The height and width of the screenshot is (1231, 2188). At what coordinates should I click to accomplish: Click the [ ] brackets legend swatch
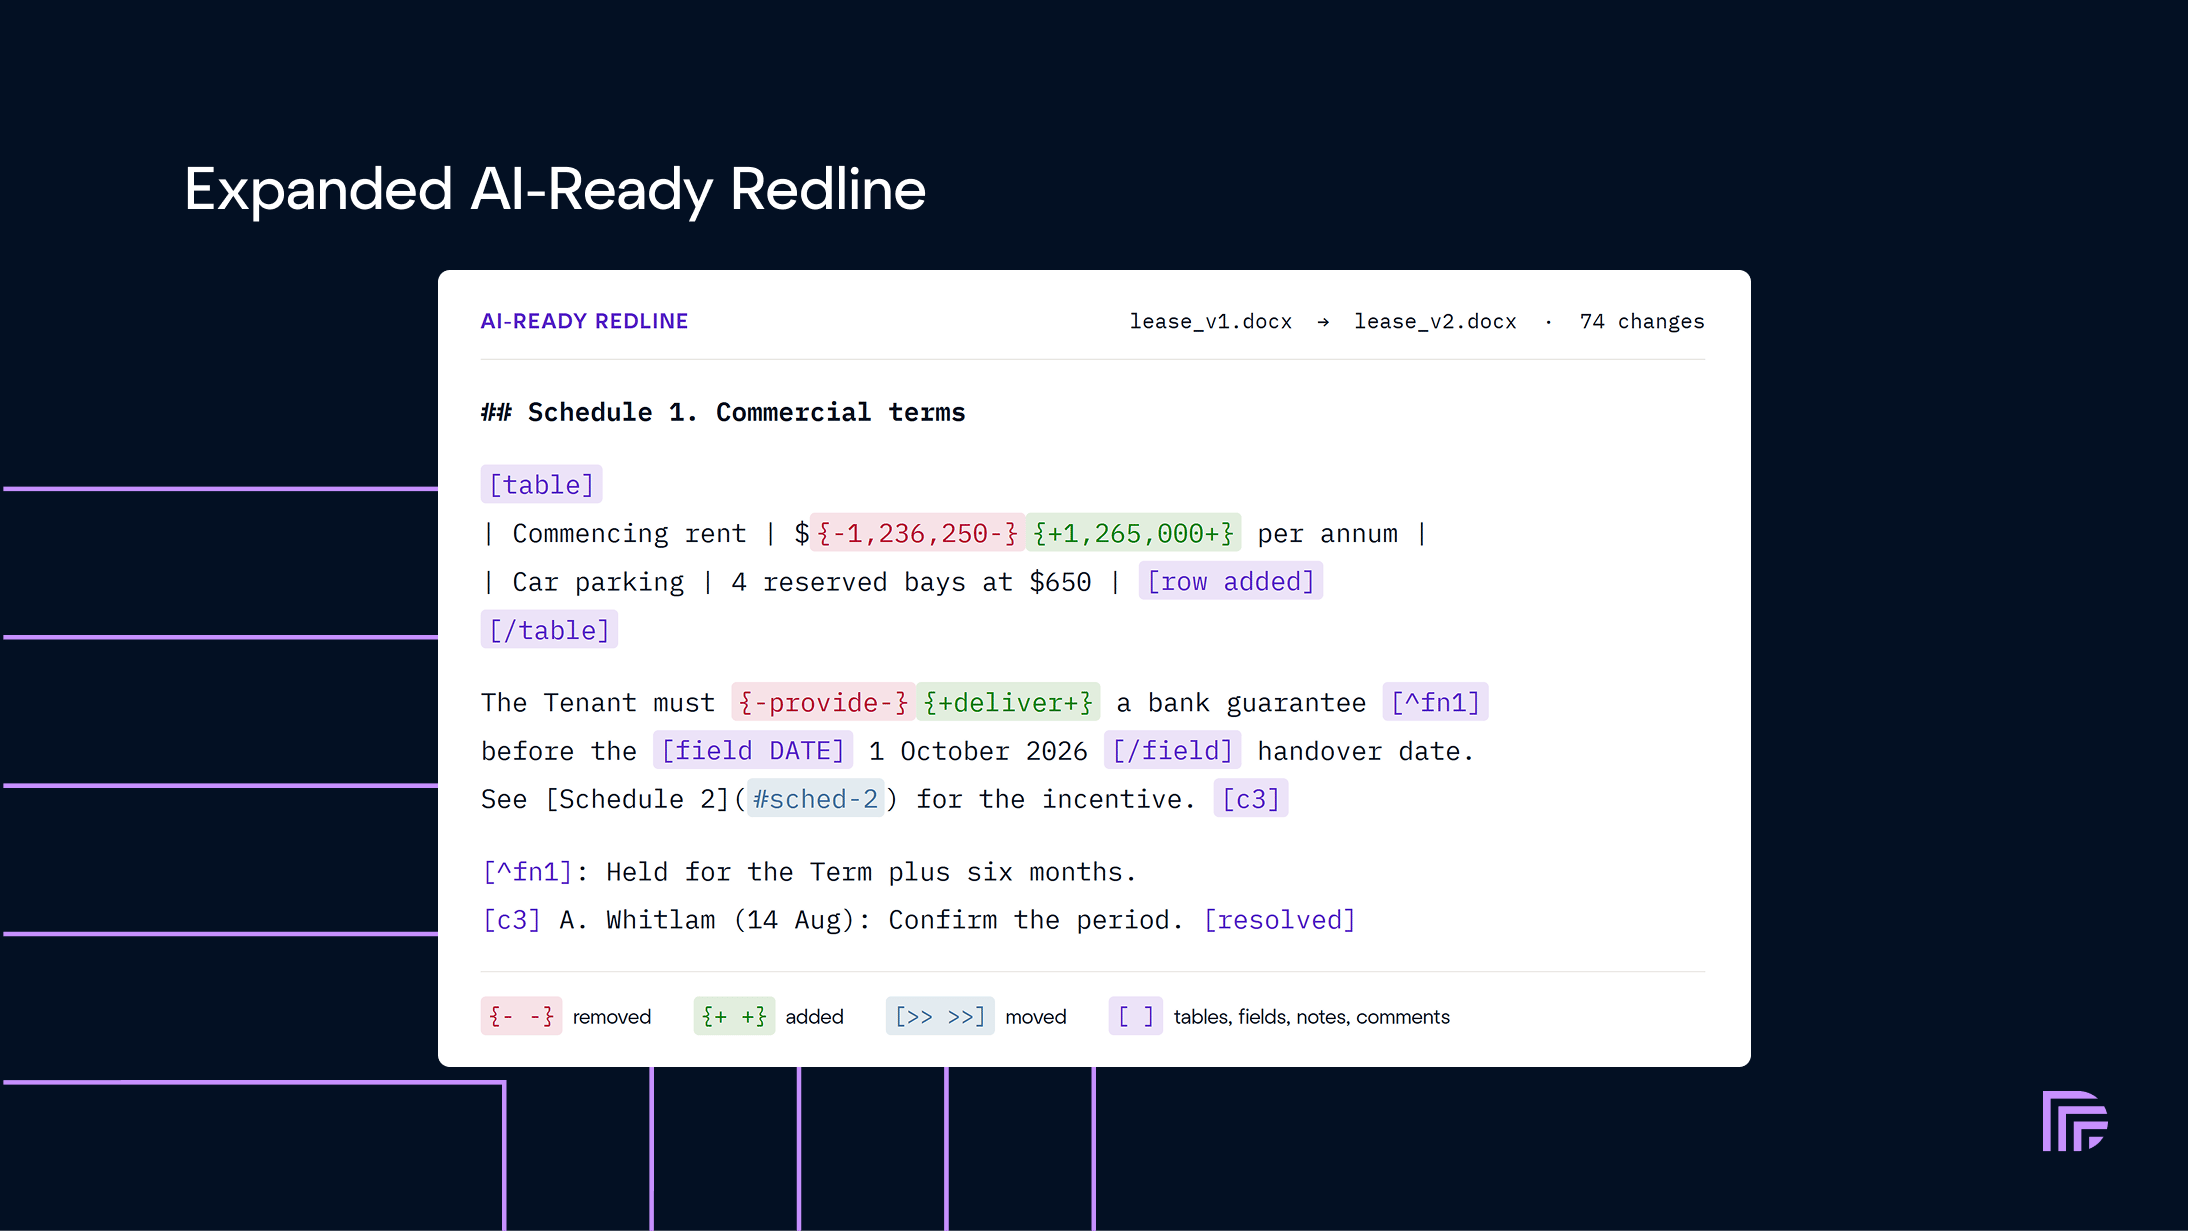coord(1136,1016)
